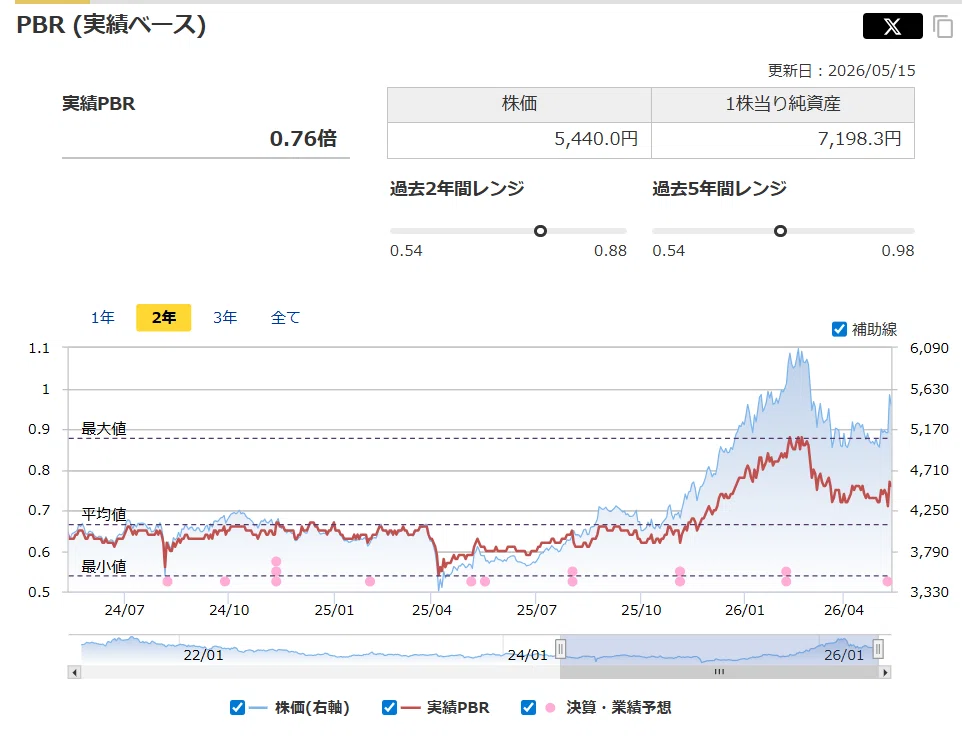Click the horizontal scrollbar thumb
969x750 pixels.
pos(719,672)
